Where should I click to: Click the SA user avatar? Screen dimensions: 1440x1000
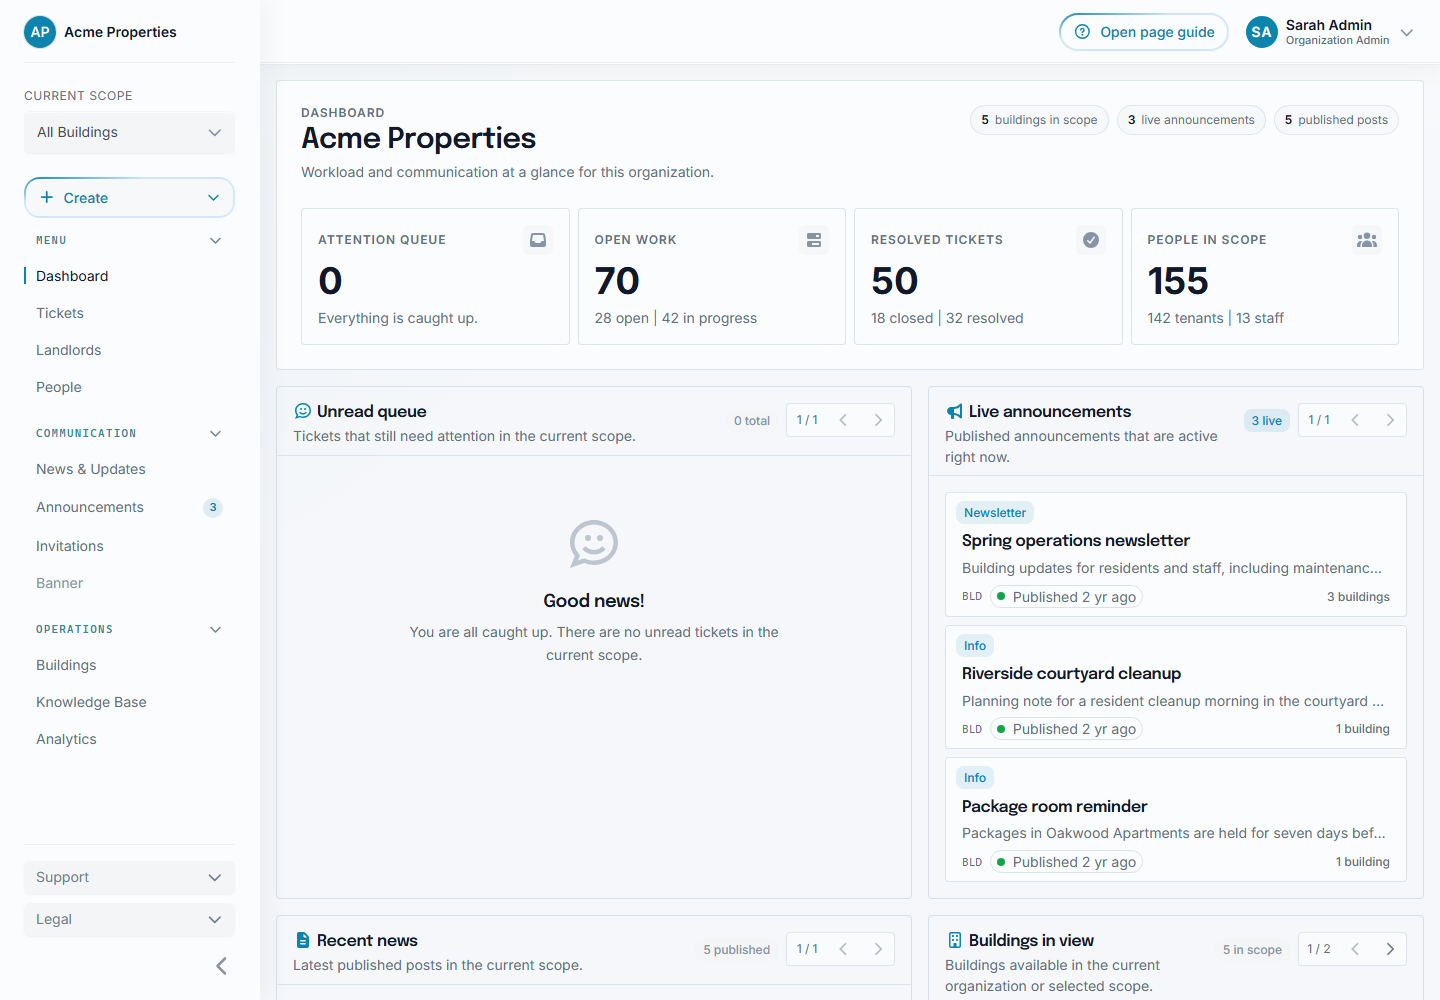coord(1262,32)
